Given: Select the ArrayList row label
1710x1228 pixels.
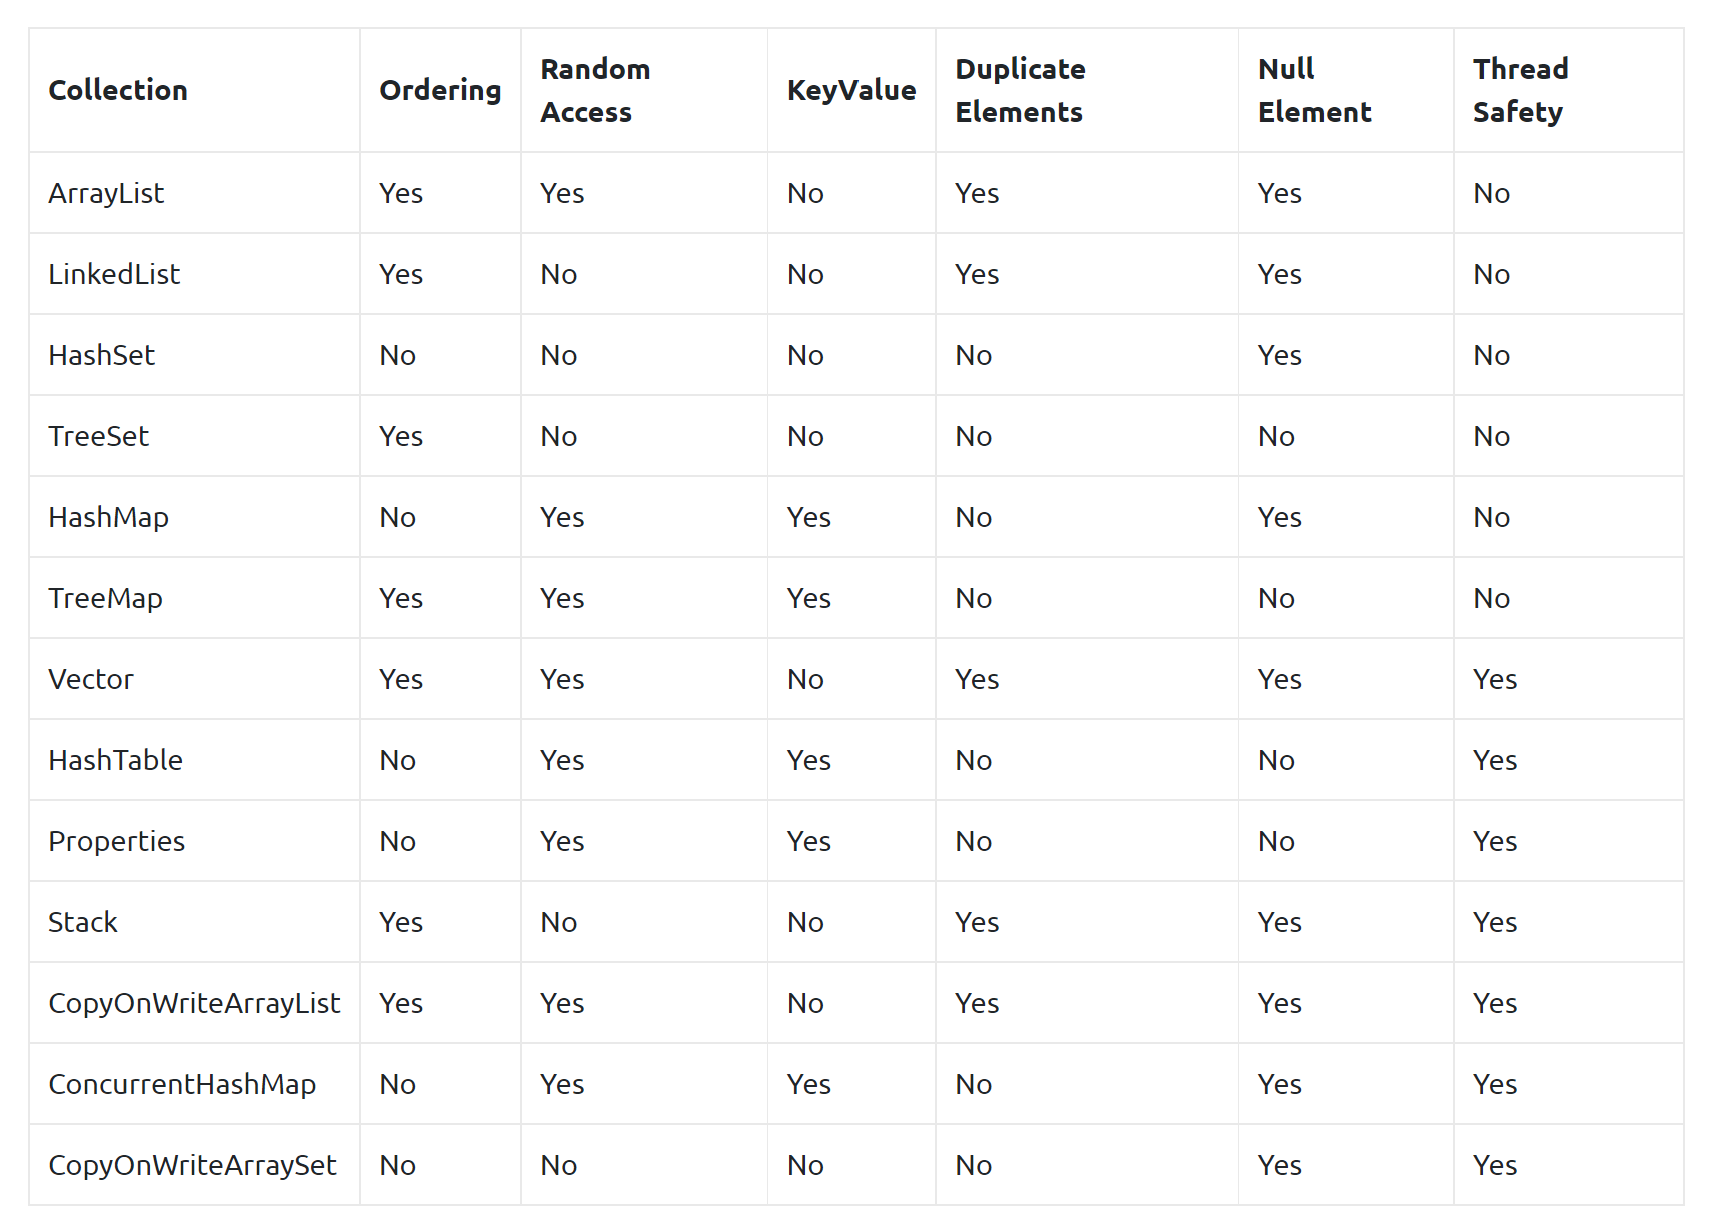Looking at the screenshot, I should coord(106,193).
